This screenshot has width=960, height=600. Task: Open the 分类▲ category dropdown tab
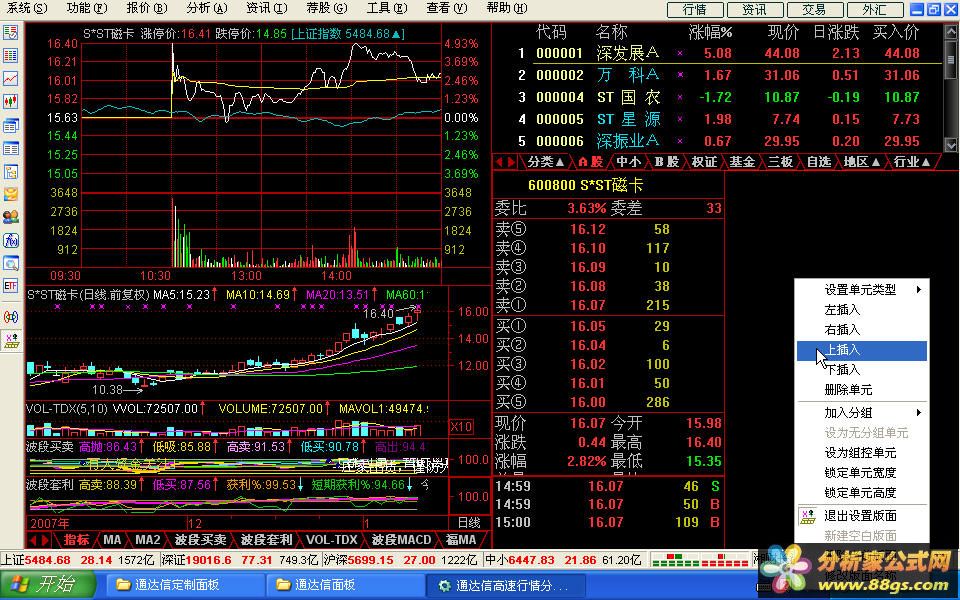coord(545,162)
